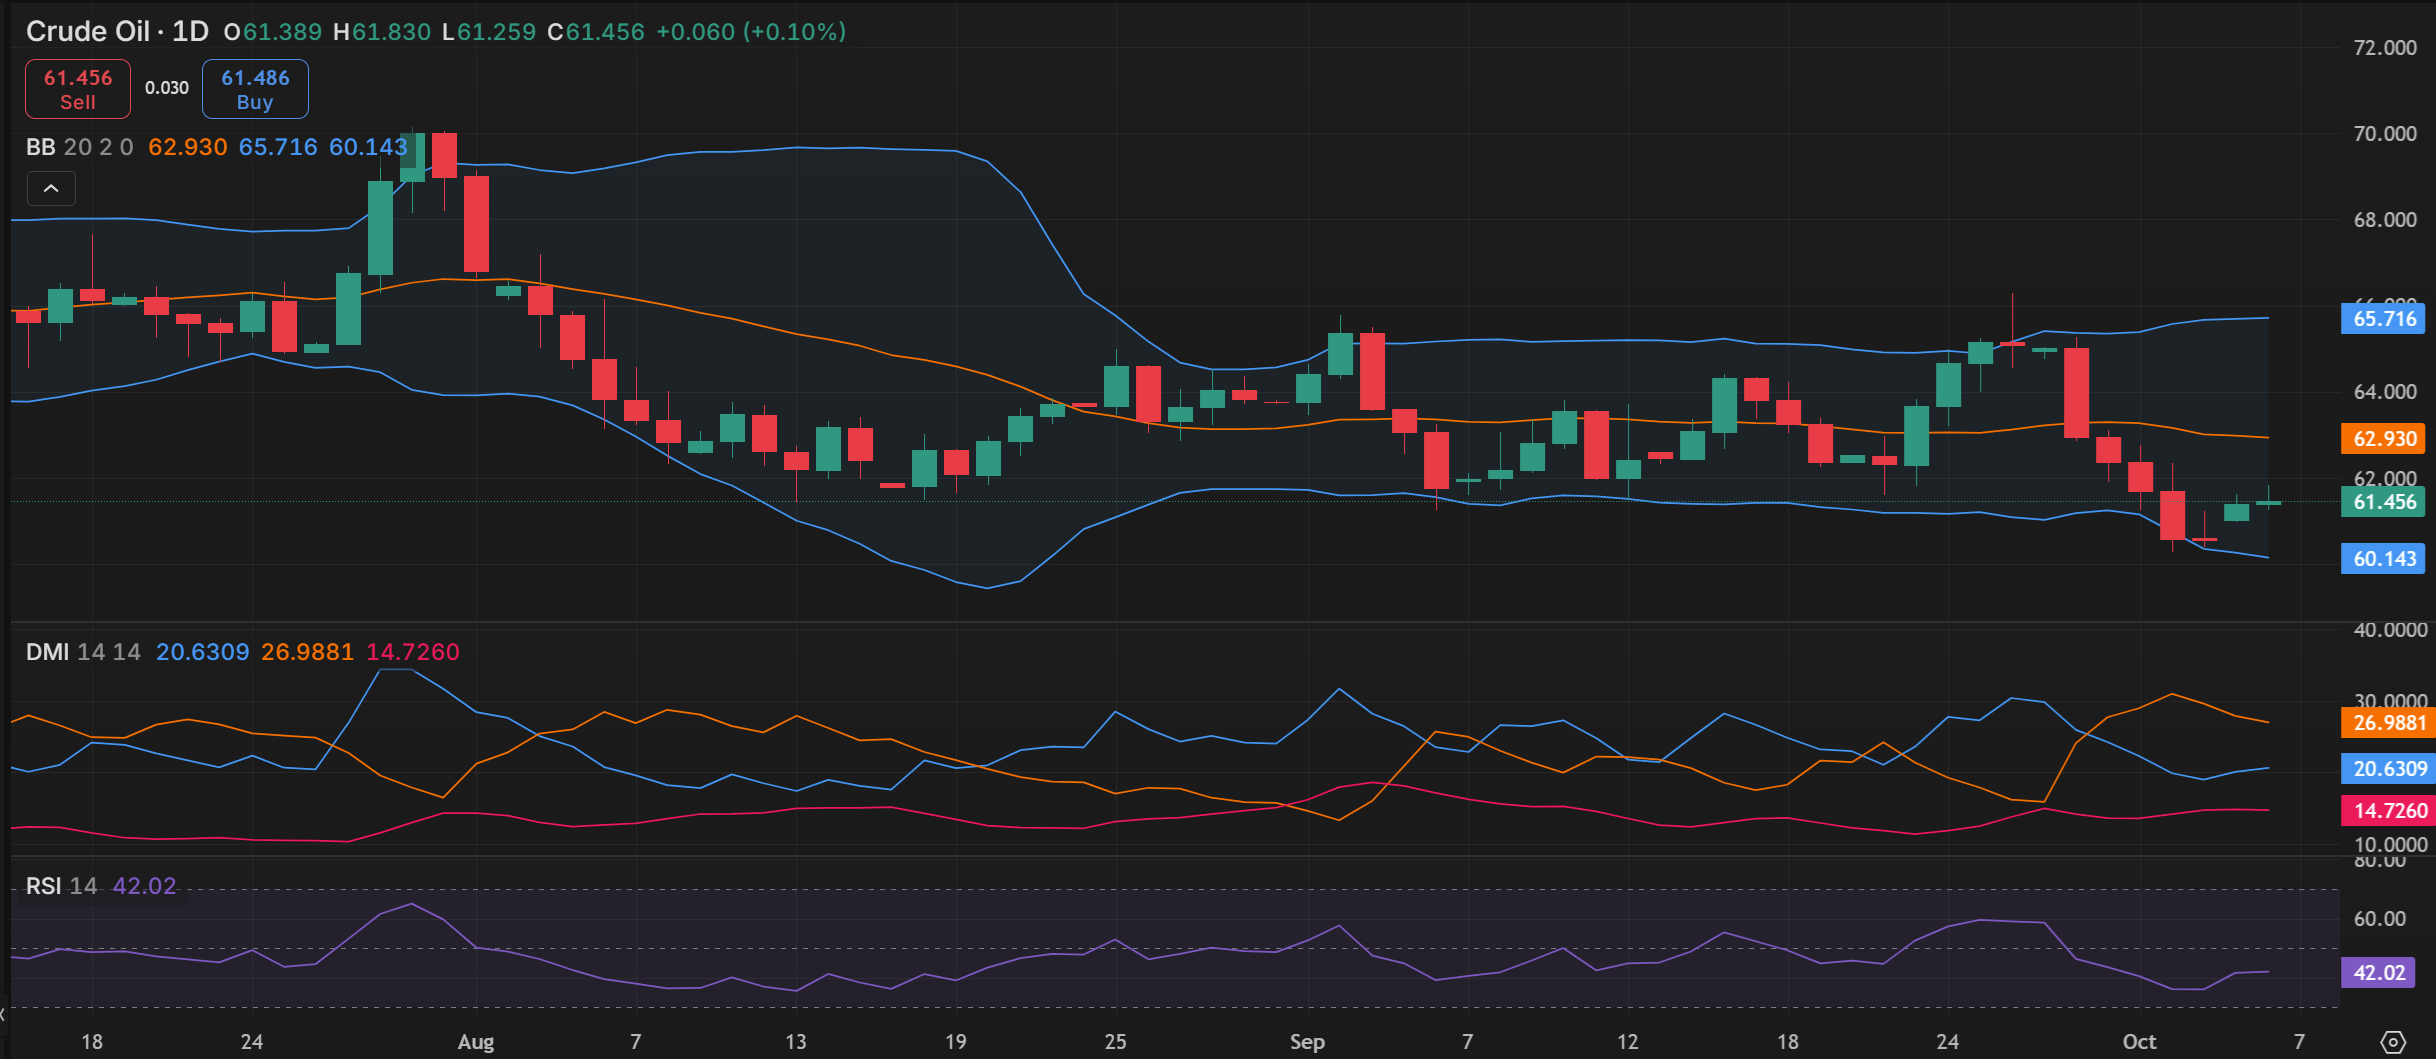
Task: Select the RSI 14 indicator legend
Action: coord(61,886)
